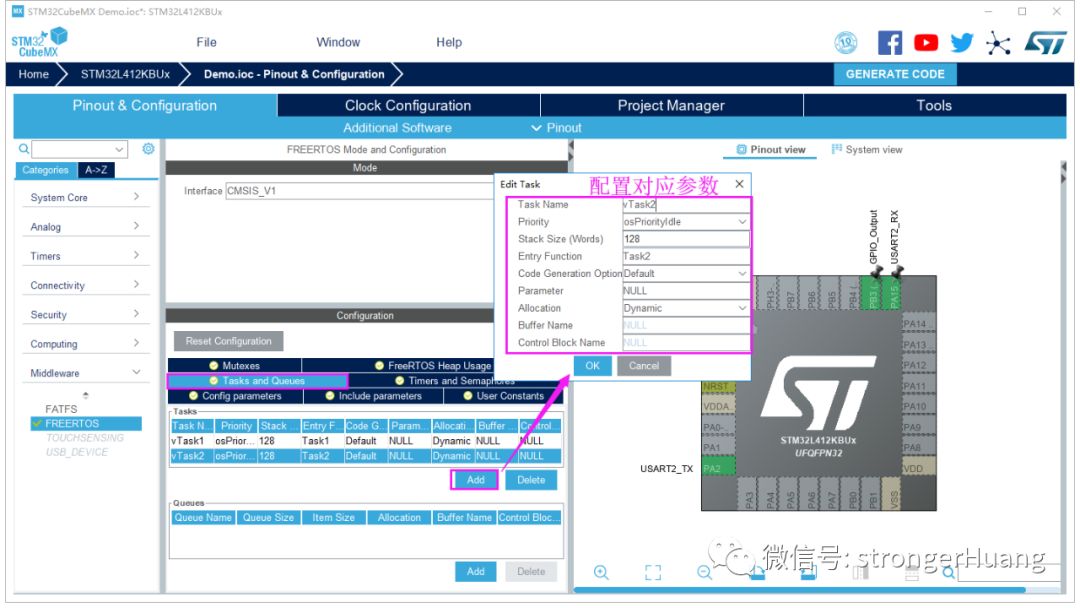Click the Stack Size (Words) input field
This screenshot has height=608, width=1080.
point(684,239)
